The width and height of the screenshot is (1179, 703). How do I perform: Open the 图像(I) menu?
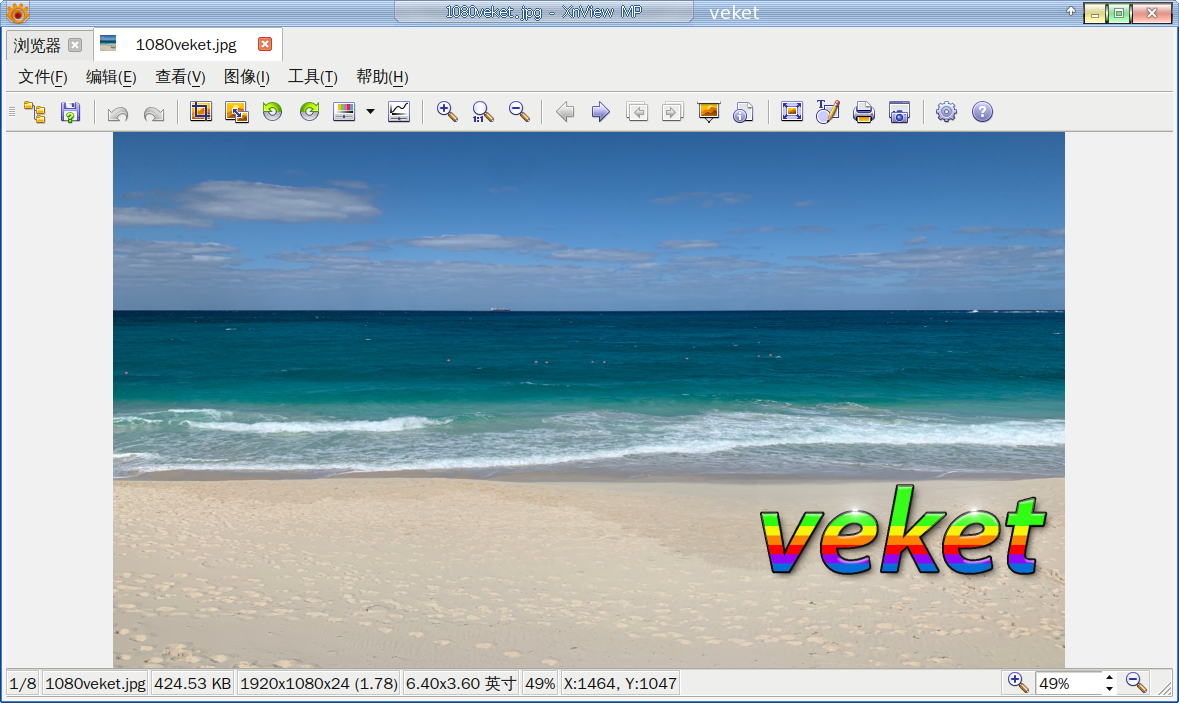[x=247, y=77]
